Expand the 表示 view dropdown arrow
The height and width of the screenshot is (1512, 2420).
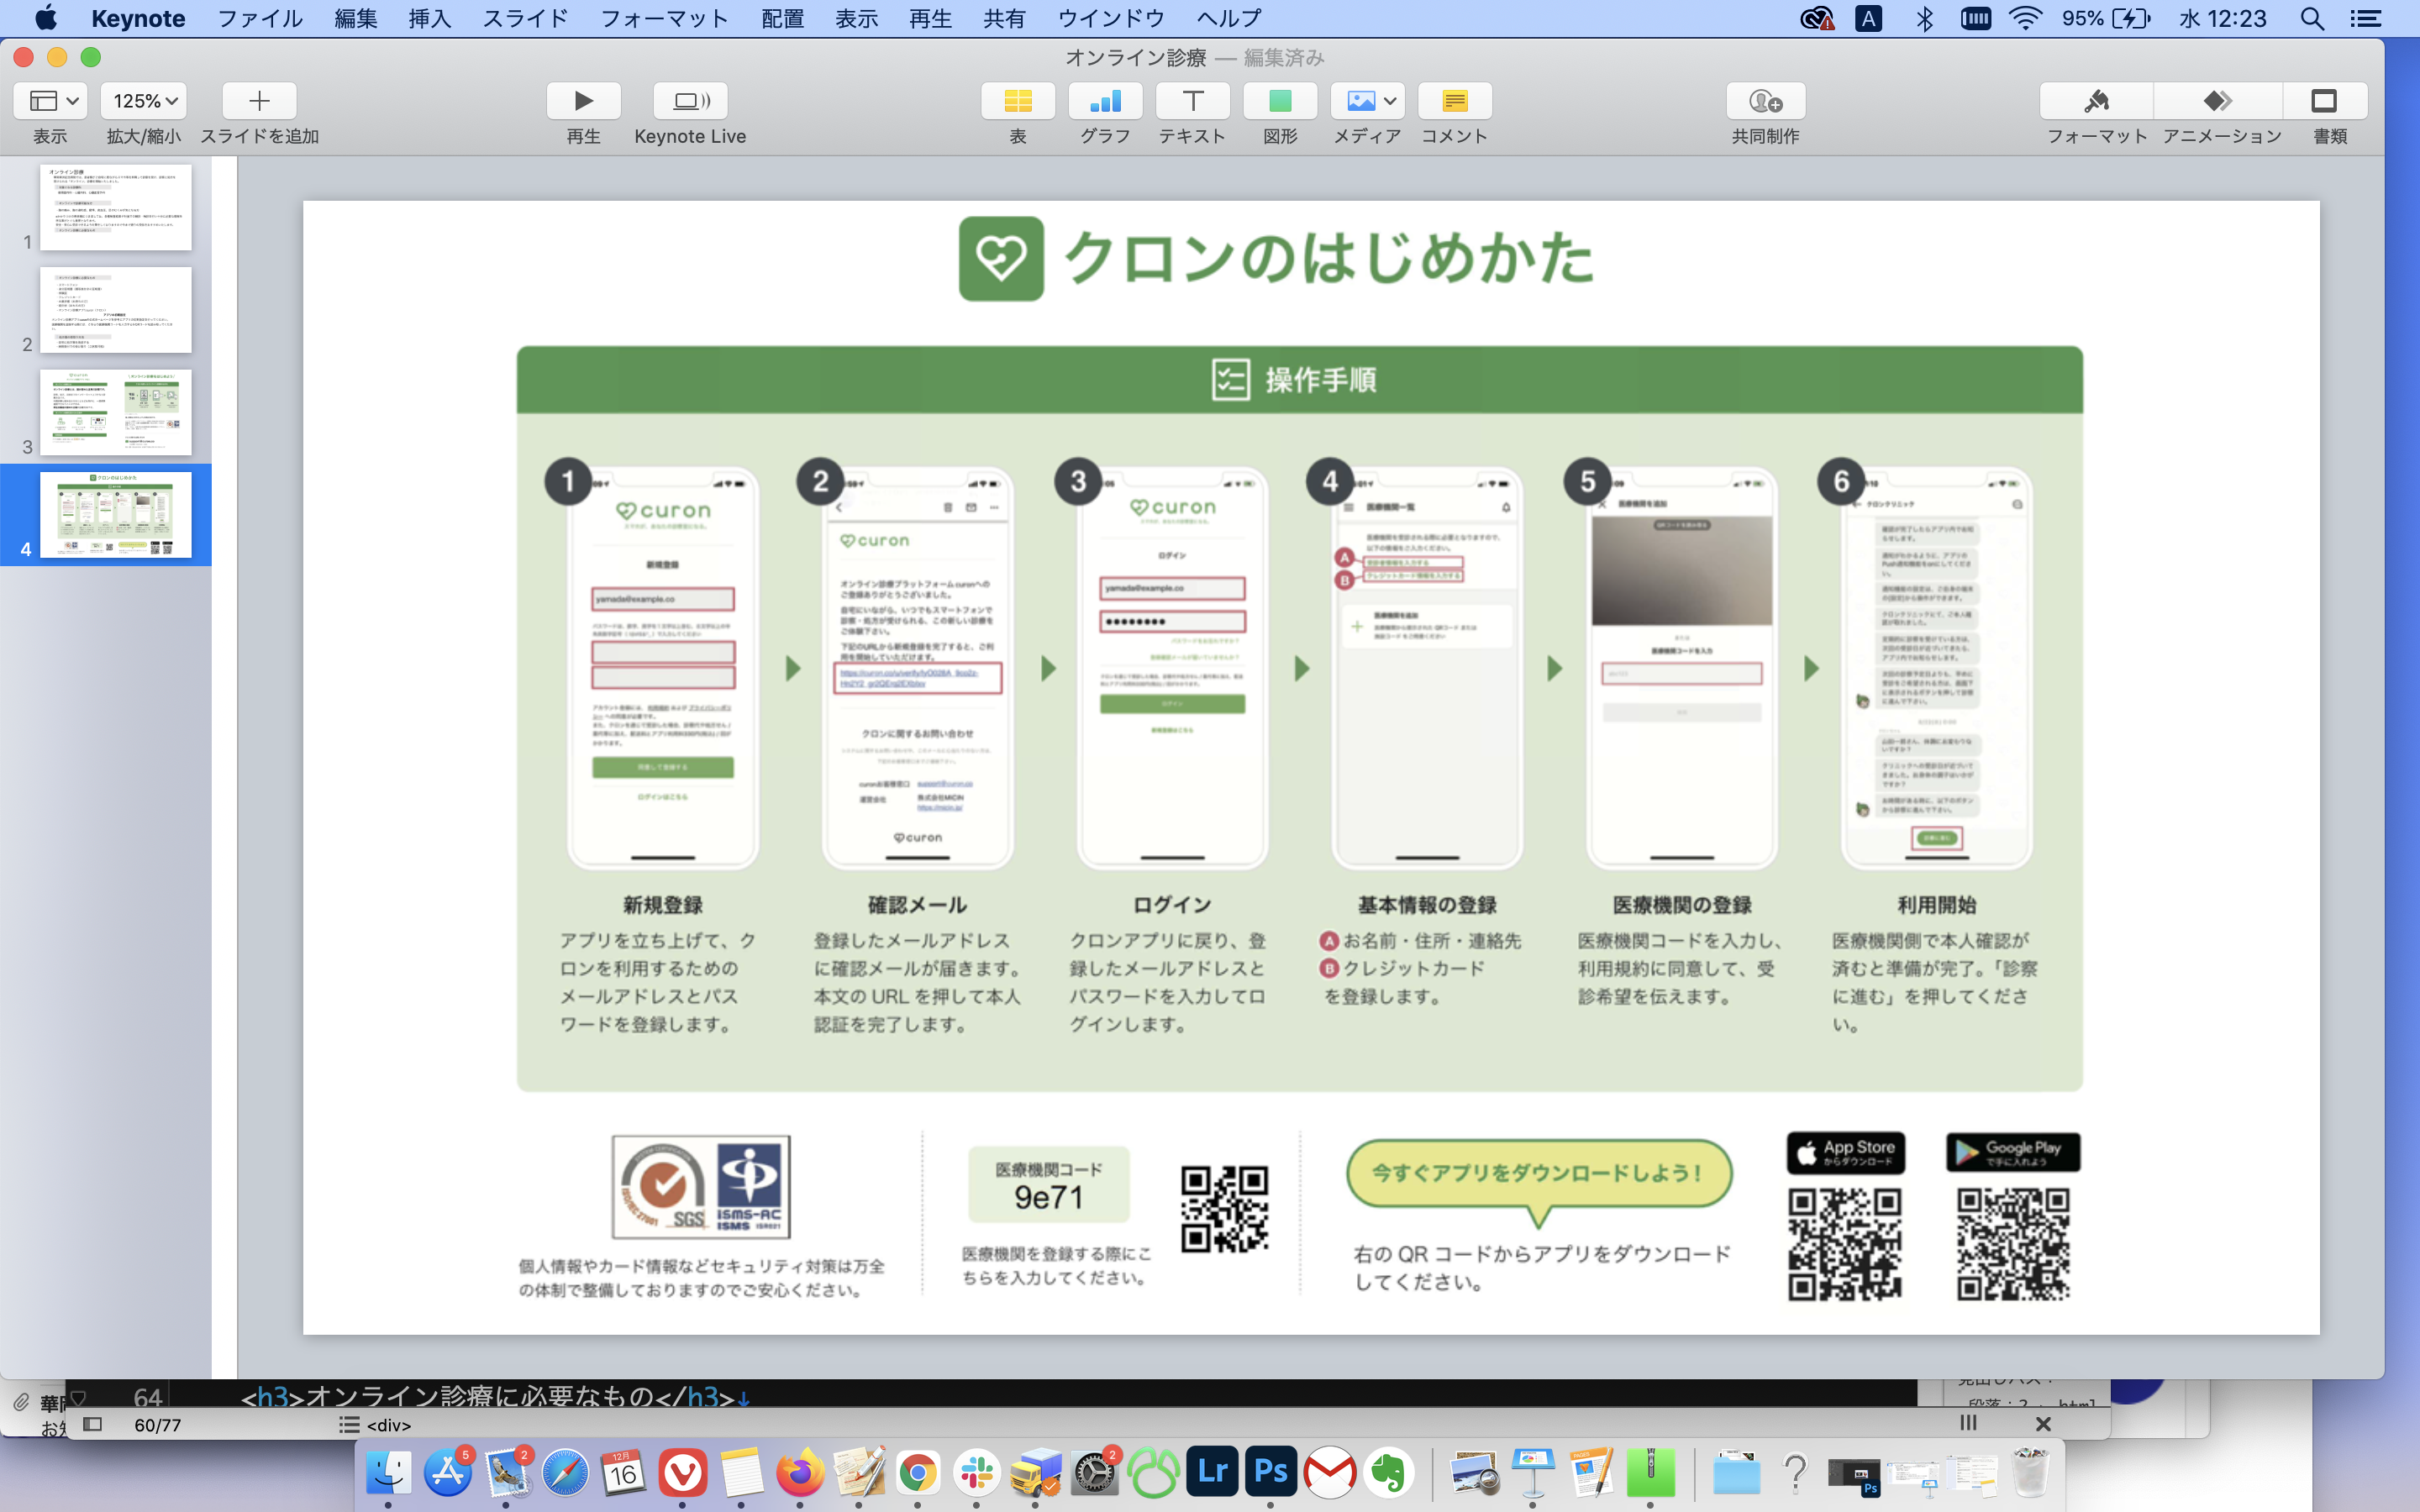pos(73,101)
